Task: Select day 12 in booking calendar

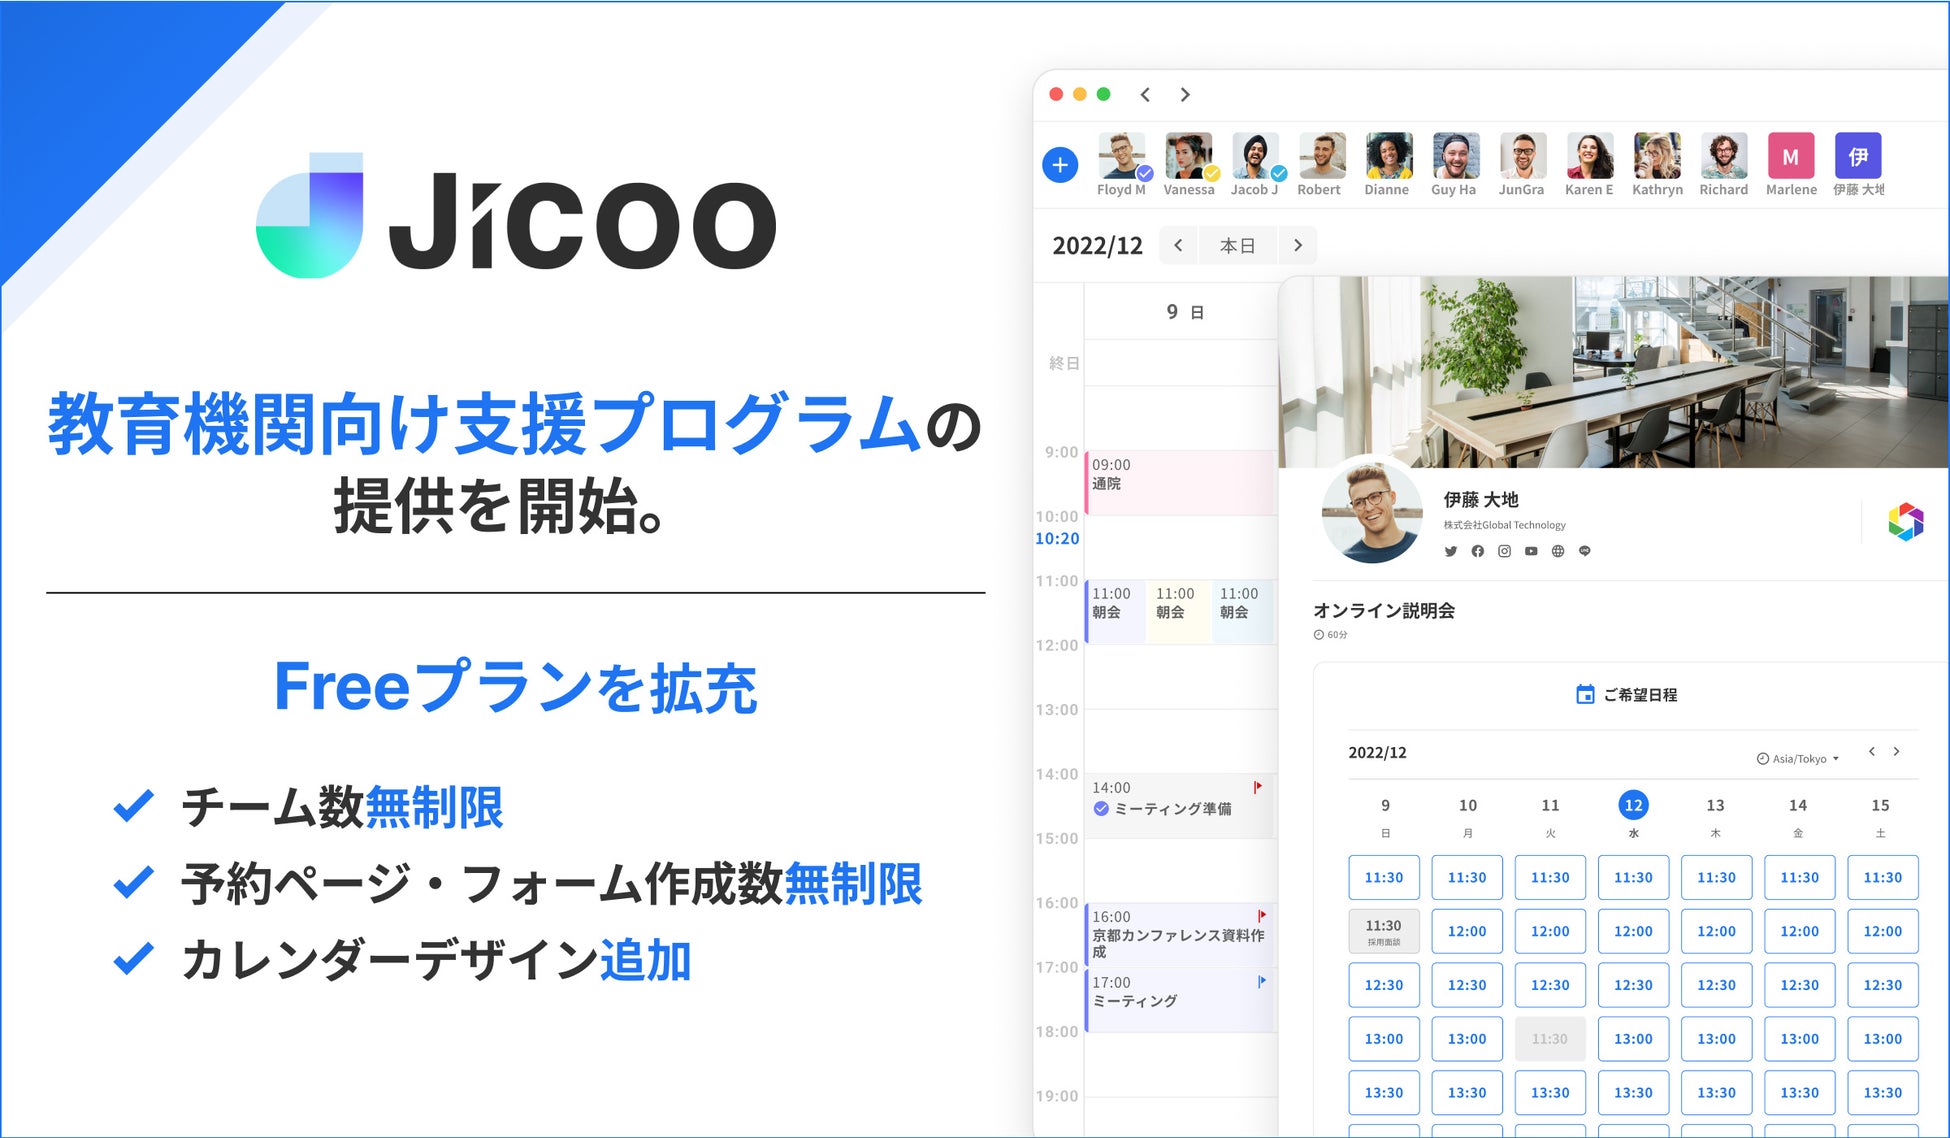Action: [1633, 806]
